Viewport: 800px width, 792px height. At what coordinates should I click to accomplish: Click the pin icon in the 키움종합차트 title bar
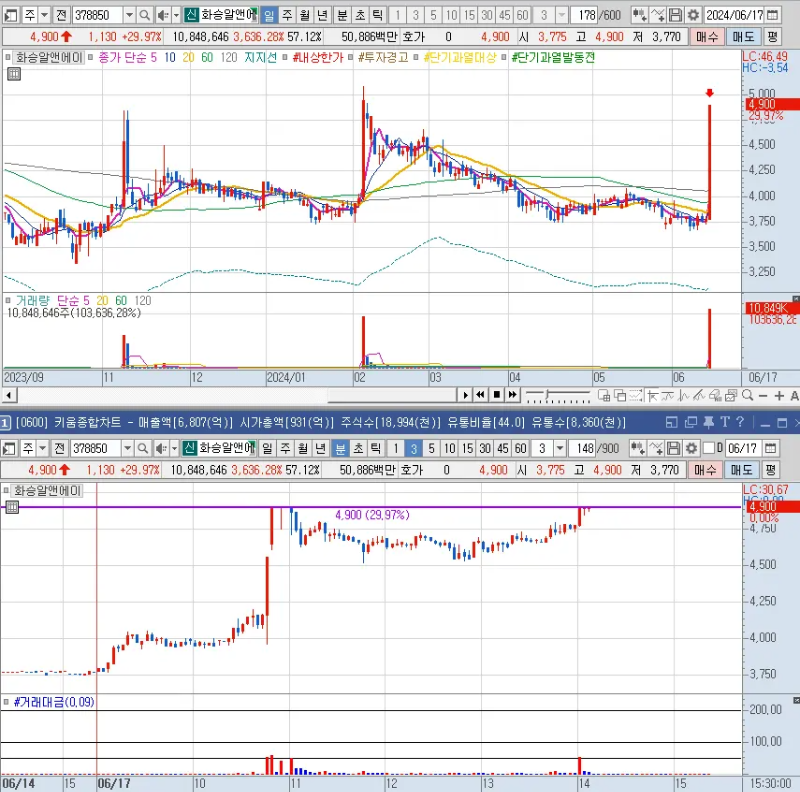coord(709,422)
